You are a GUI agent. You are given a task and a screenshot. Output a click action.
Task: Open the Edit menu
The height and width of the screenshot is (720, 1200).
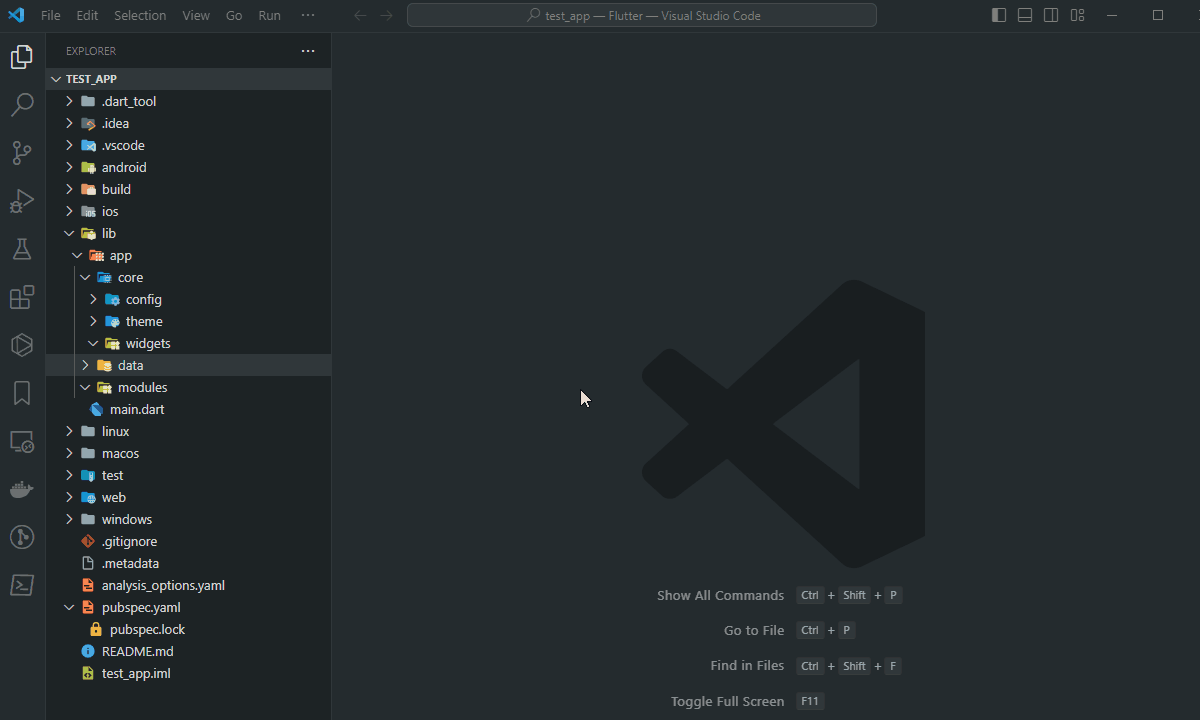(87, 15)
